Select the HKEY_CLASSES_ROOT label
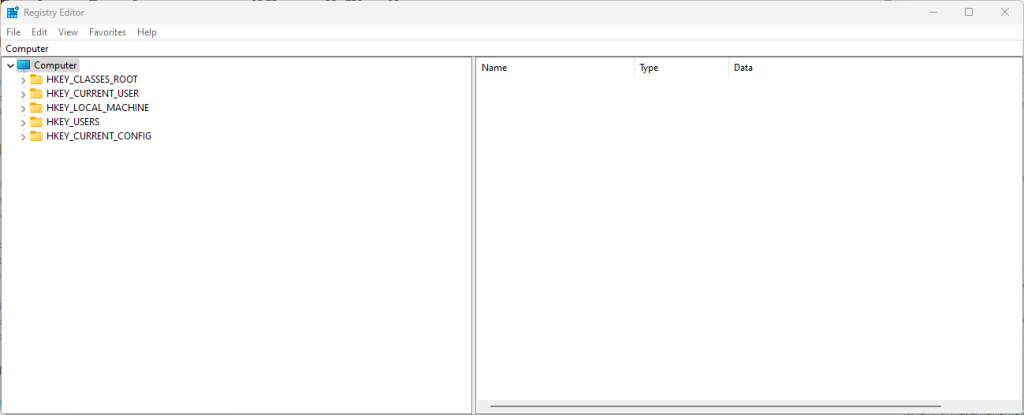1024x415 pixels. 92,80
